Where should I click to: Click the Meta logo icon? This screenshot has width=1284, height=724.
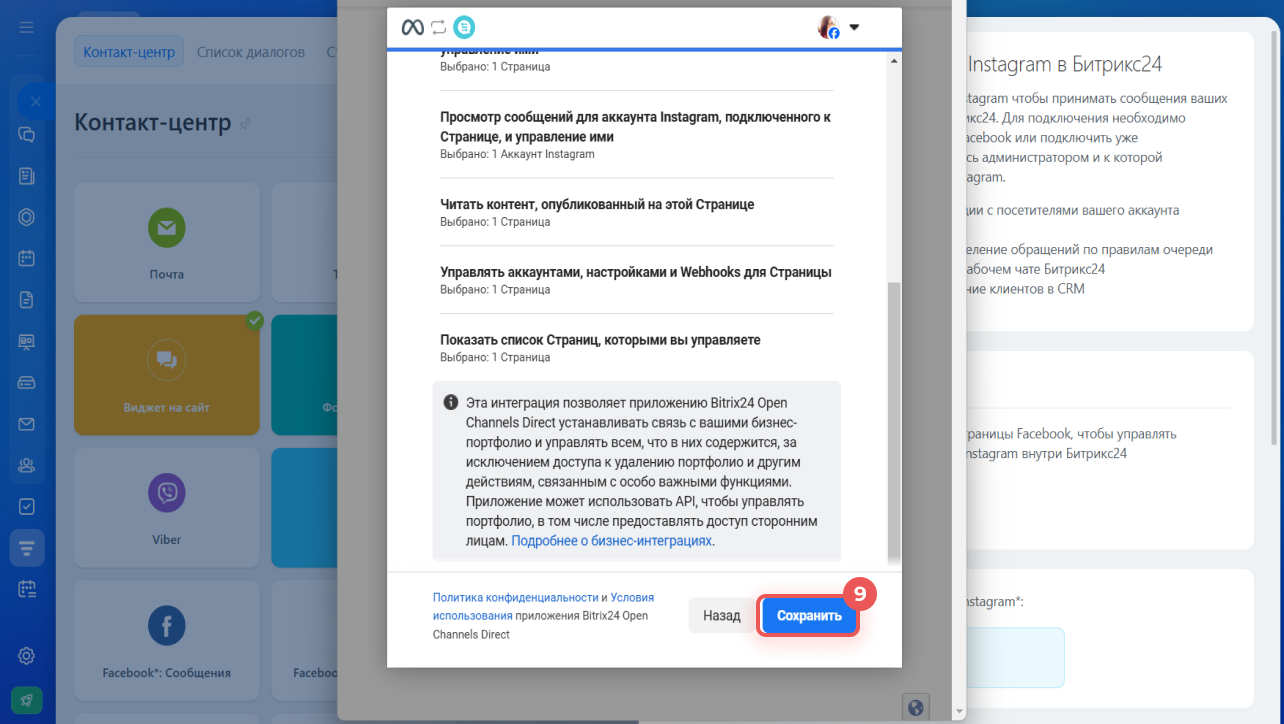(412, 27)
